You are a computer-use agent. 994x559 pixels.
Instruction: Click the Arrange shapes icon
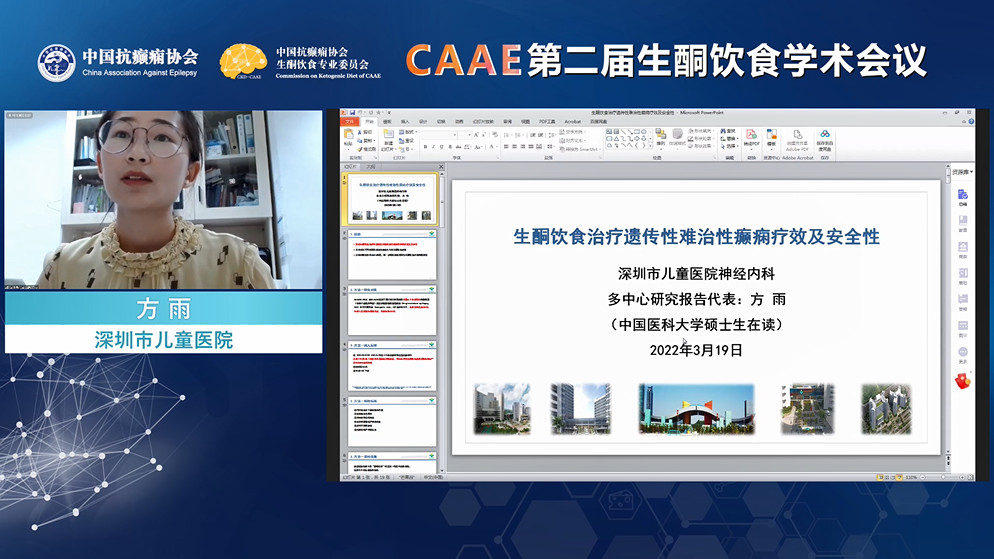tap(661, 136)
